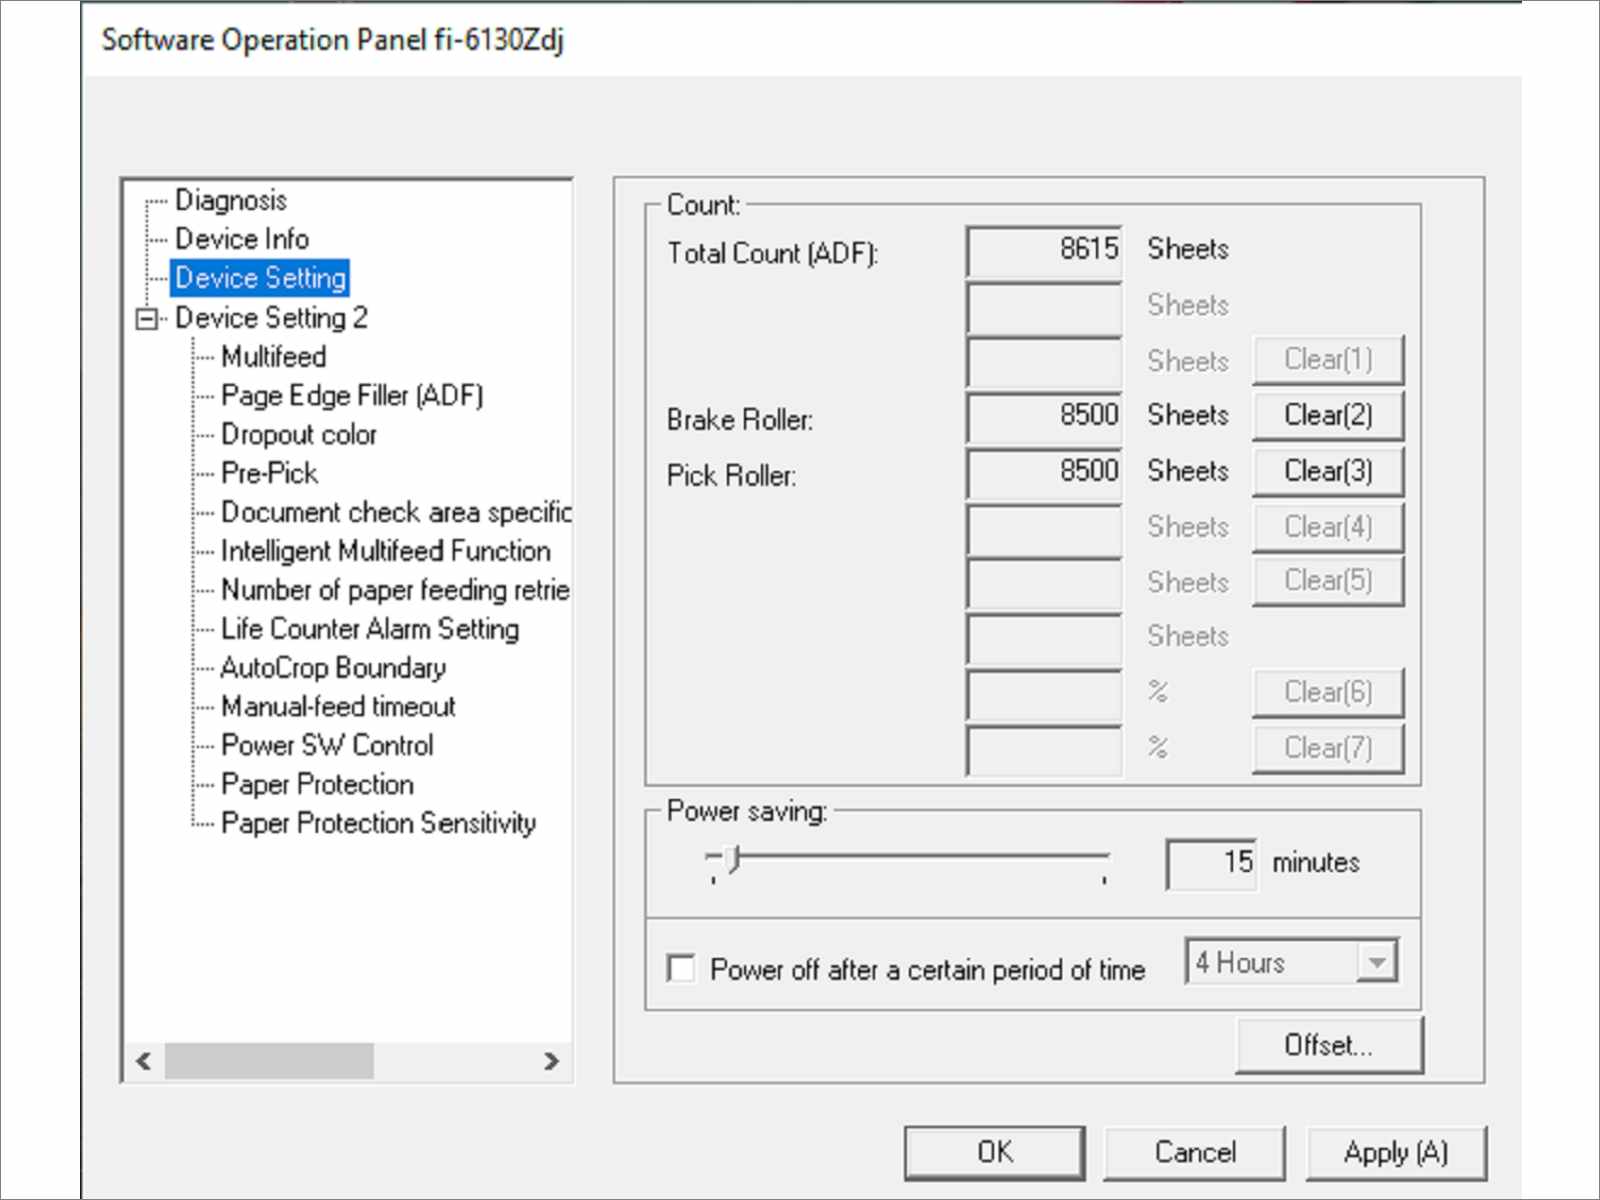1600x1200 pixels.
Task: Select Manual-feed timeout
Action: point(338,707)
